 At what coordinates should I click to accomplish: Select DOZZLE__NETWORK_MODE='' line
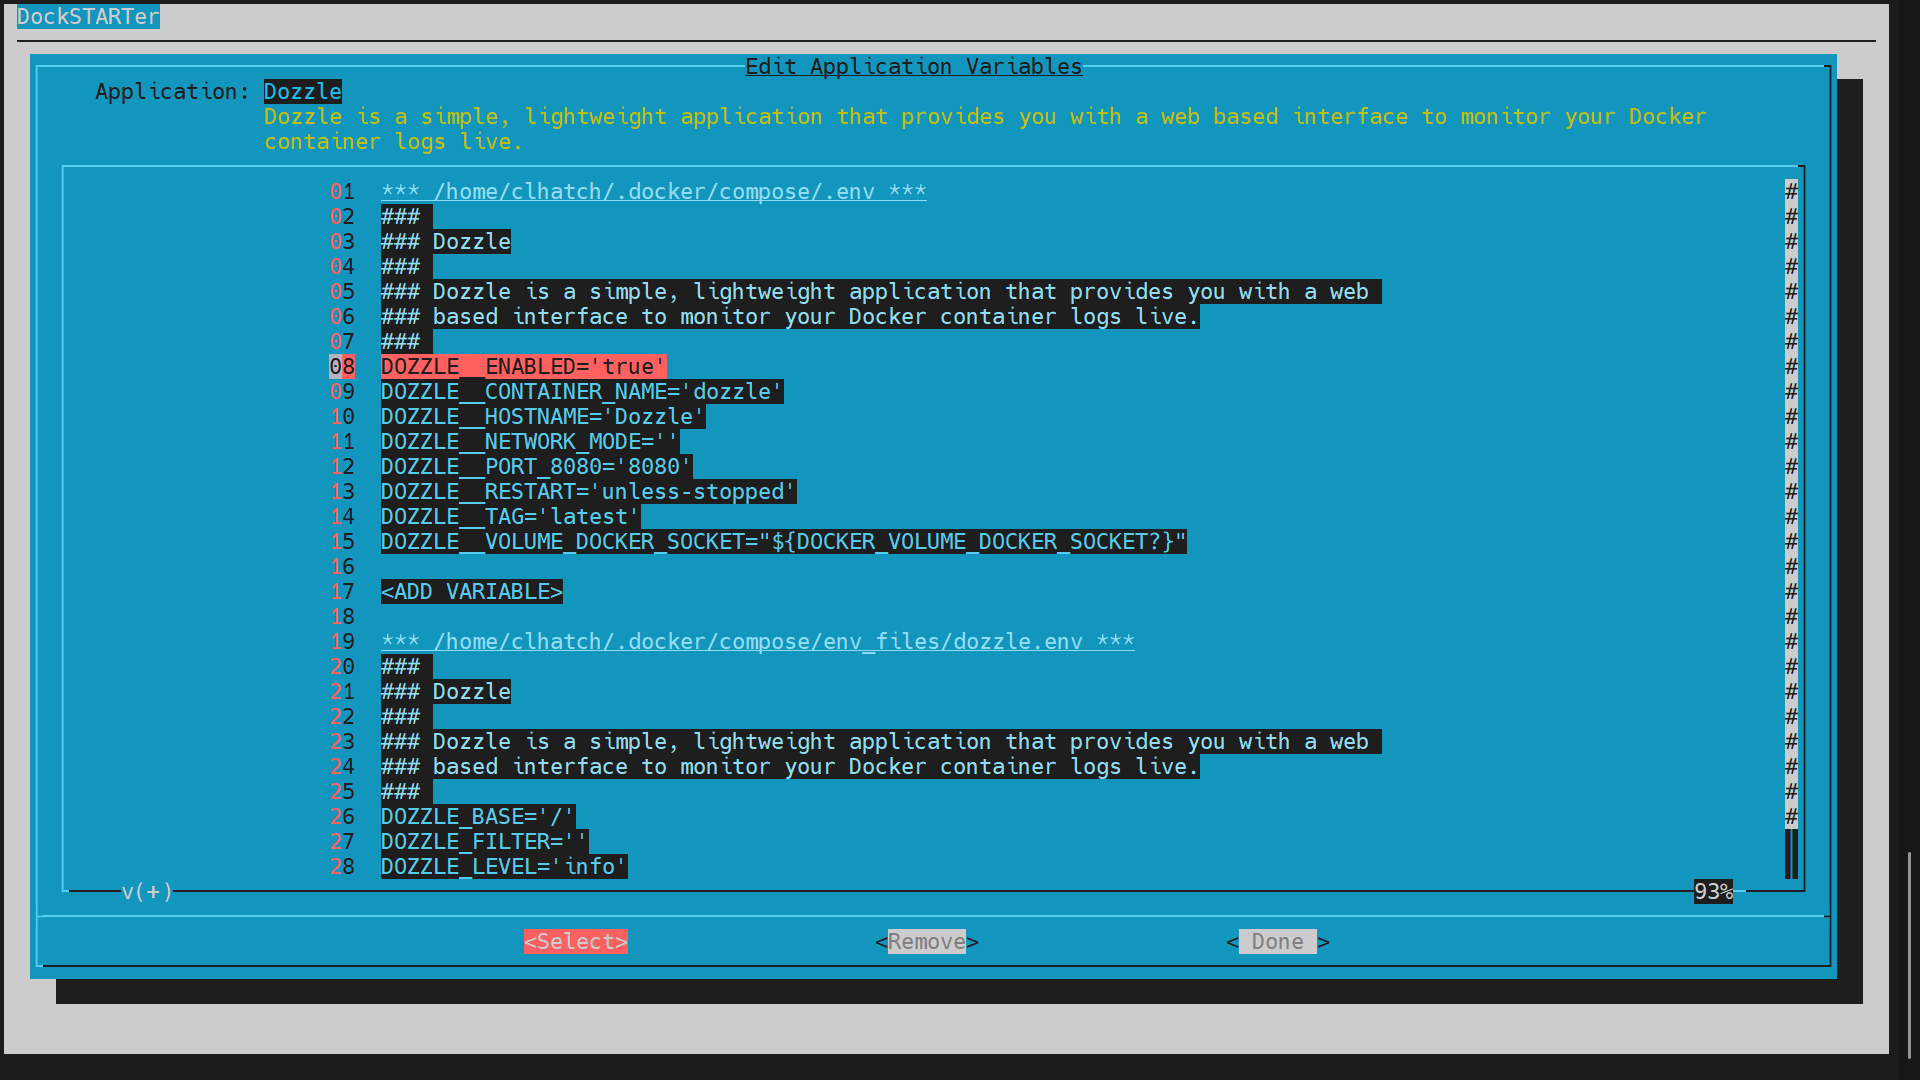(x=530, y=441)
